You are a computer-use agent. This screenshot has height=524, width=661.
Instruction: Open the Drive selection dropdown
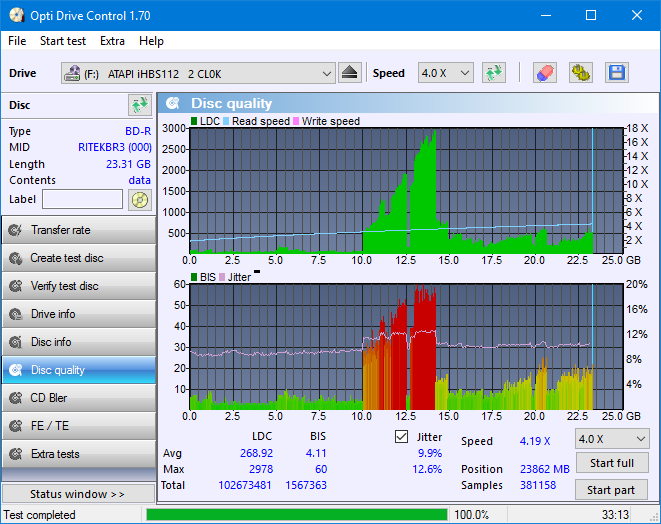click(x=198, y=73)
